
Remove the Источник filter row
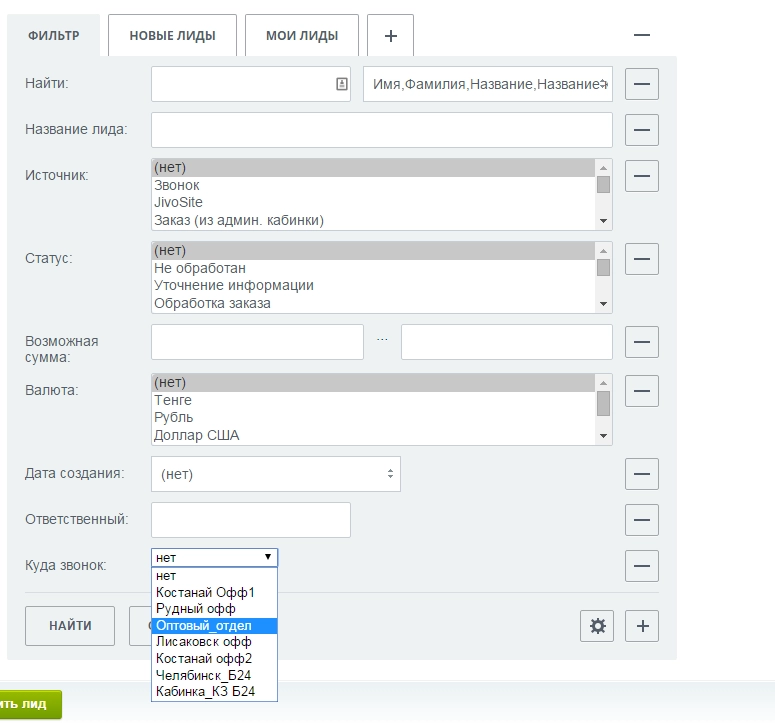pos(642,176)
